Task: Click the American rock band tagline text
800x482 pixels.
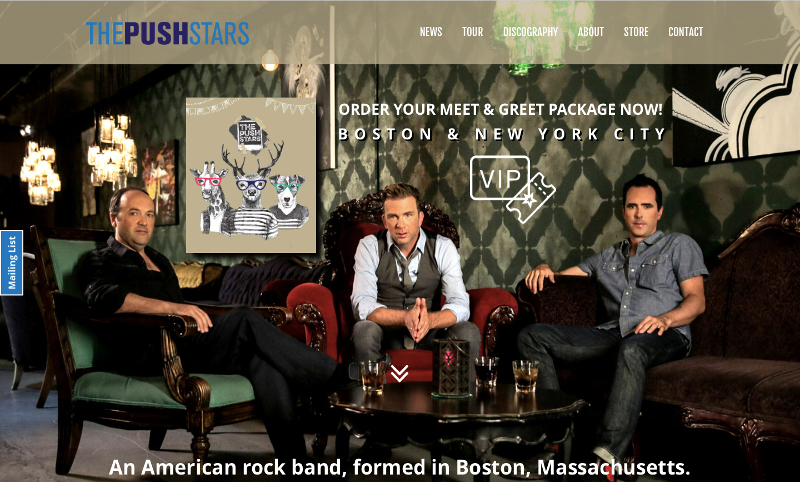Action: [x=399, y=467]
